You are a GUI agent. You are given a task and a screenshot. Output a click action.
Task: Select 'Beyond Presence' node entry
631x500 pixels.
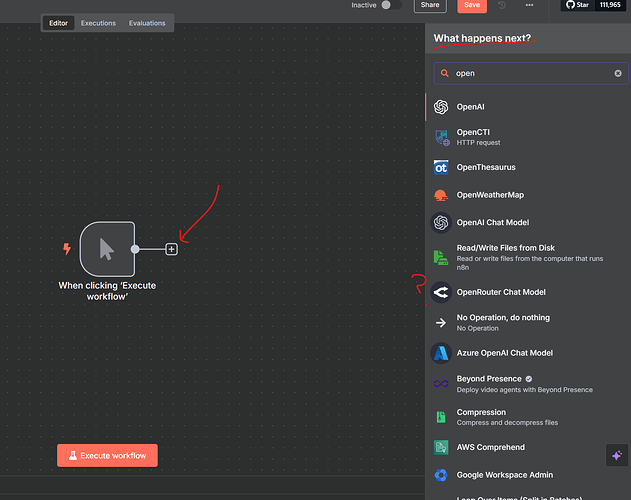click(528, 384)
